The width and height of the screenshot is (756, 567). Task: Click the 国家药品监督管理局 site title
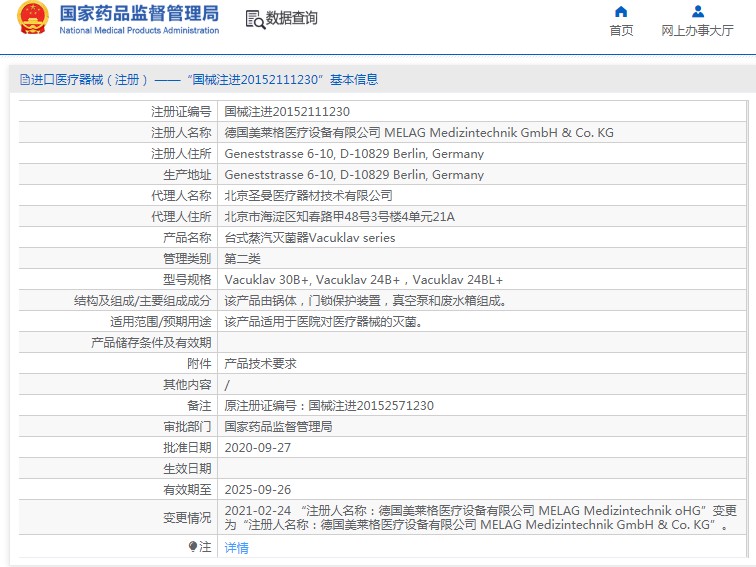tap(139, 14)
